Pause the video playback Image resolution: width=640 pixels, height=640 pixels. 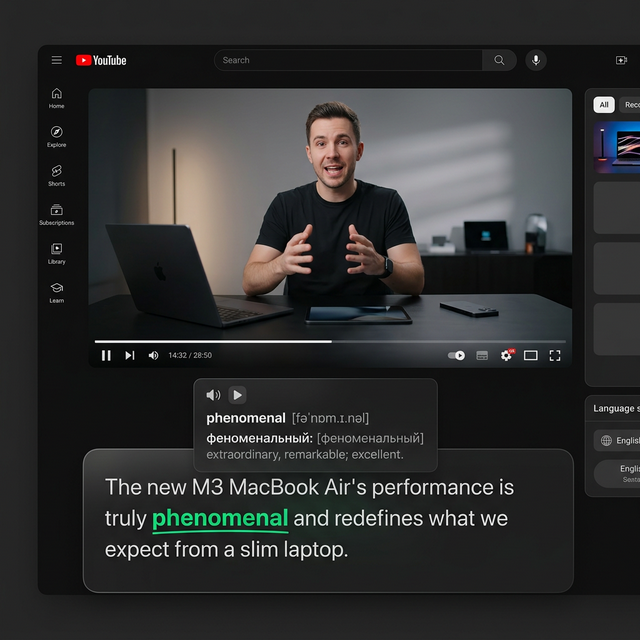(106, 356)
